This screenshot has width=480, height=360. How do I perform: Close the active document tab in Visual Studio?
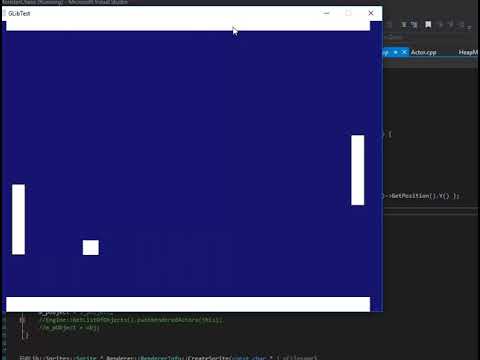[404, 52]
